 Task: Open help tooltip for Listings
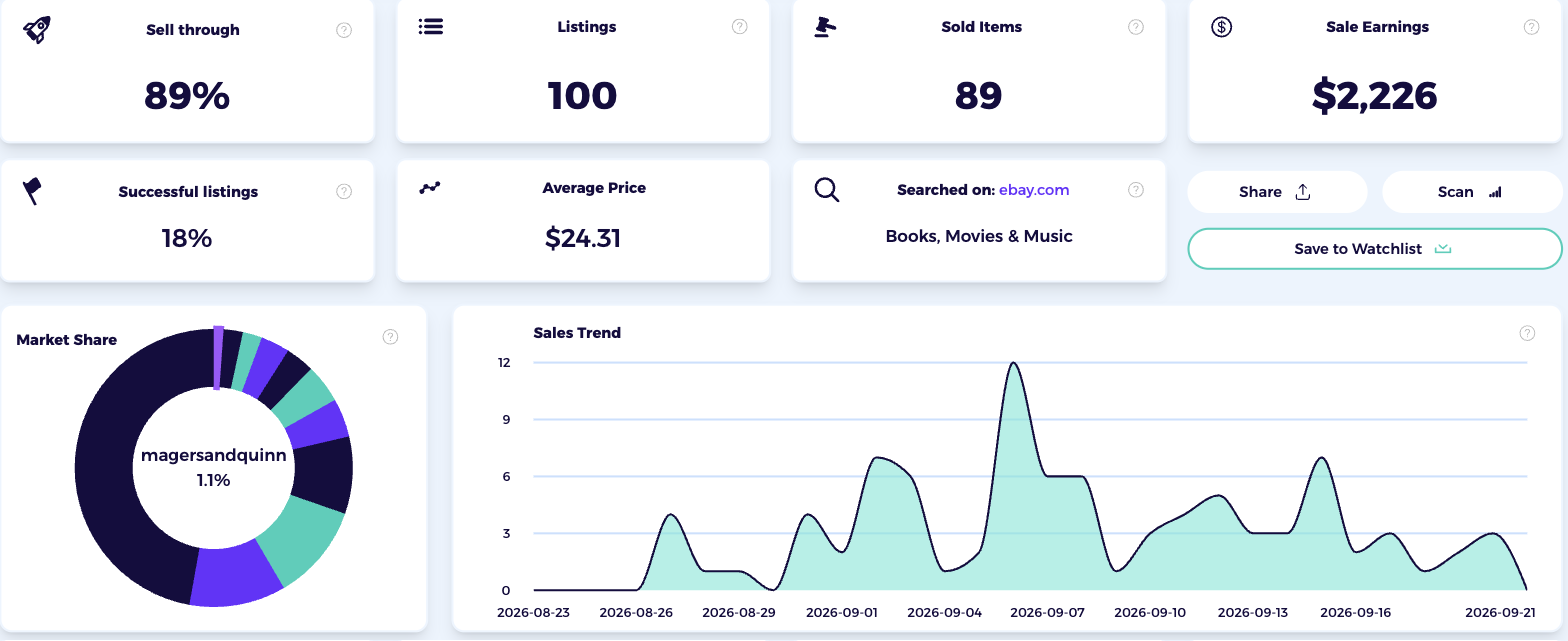pyautogui.click(x=740, y=27)
